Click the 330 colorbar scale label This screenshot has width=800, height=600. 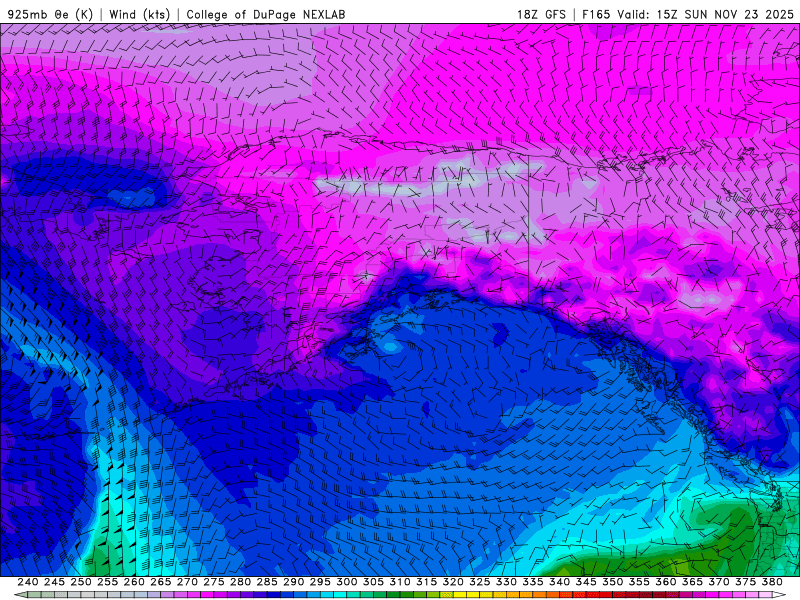[506, 582]
